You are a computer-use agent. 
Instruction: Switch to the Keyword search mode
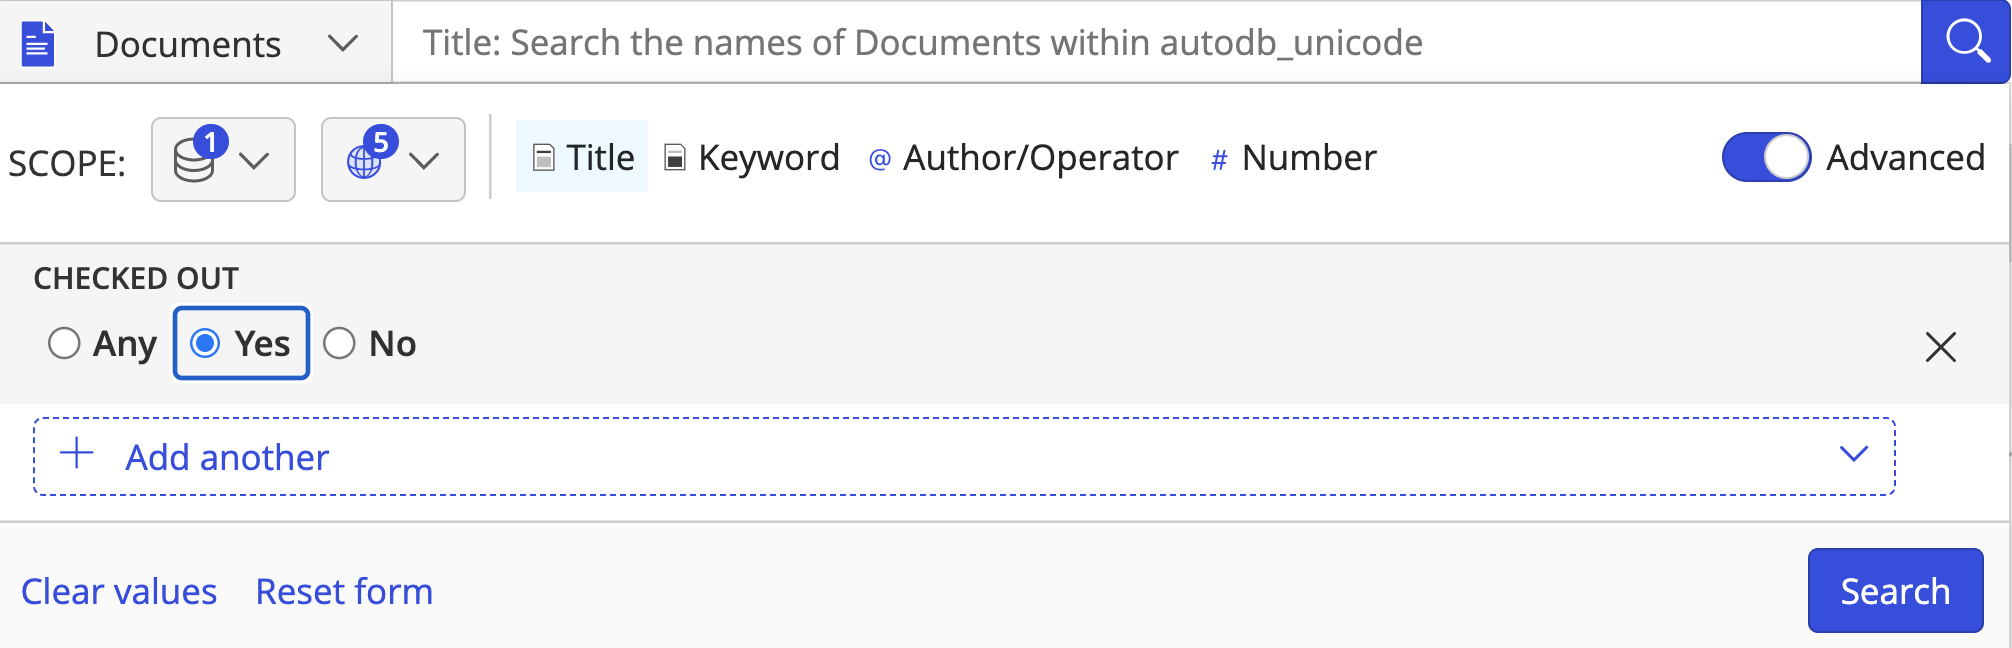pos(752,157)
